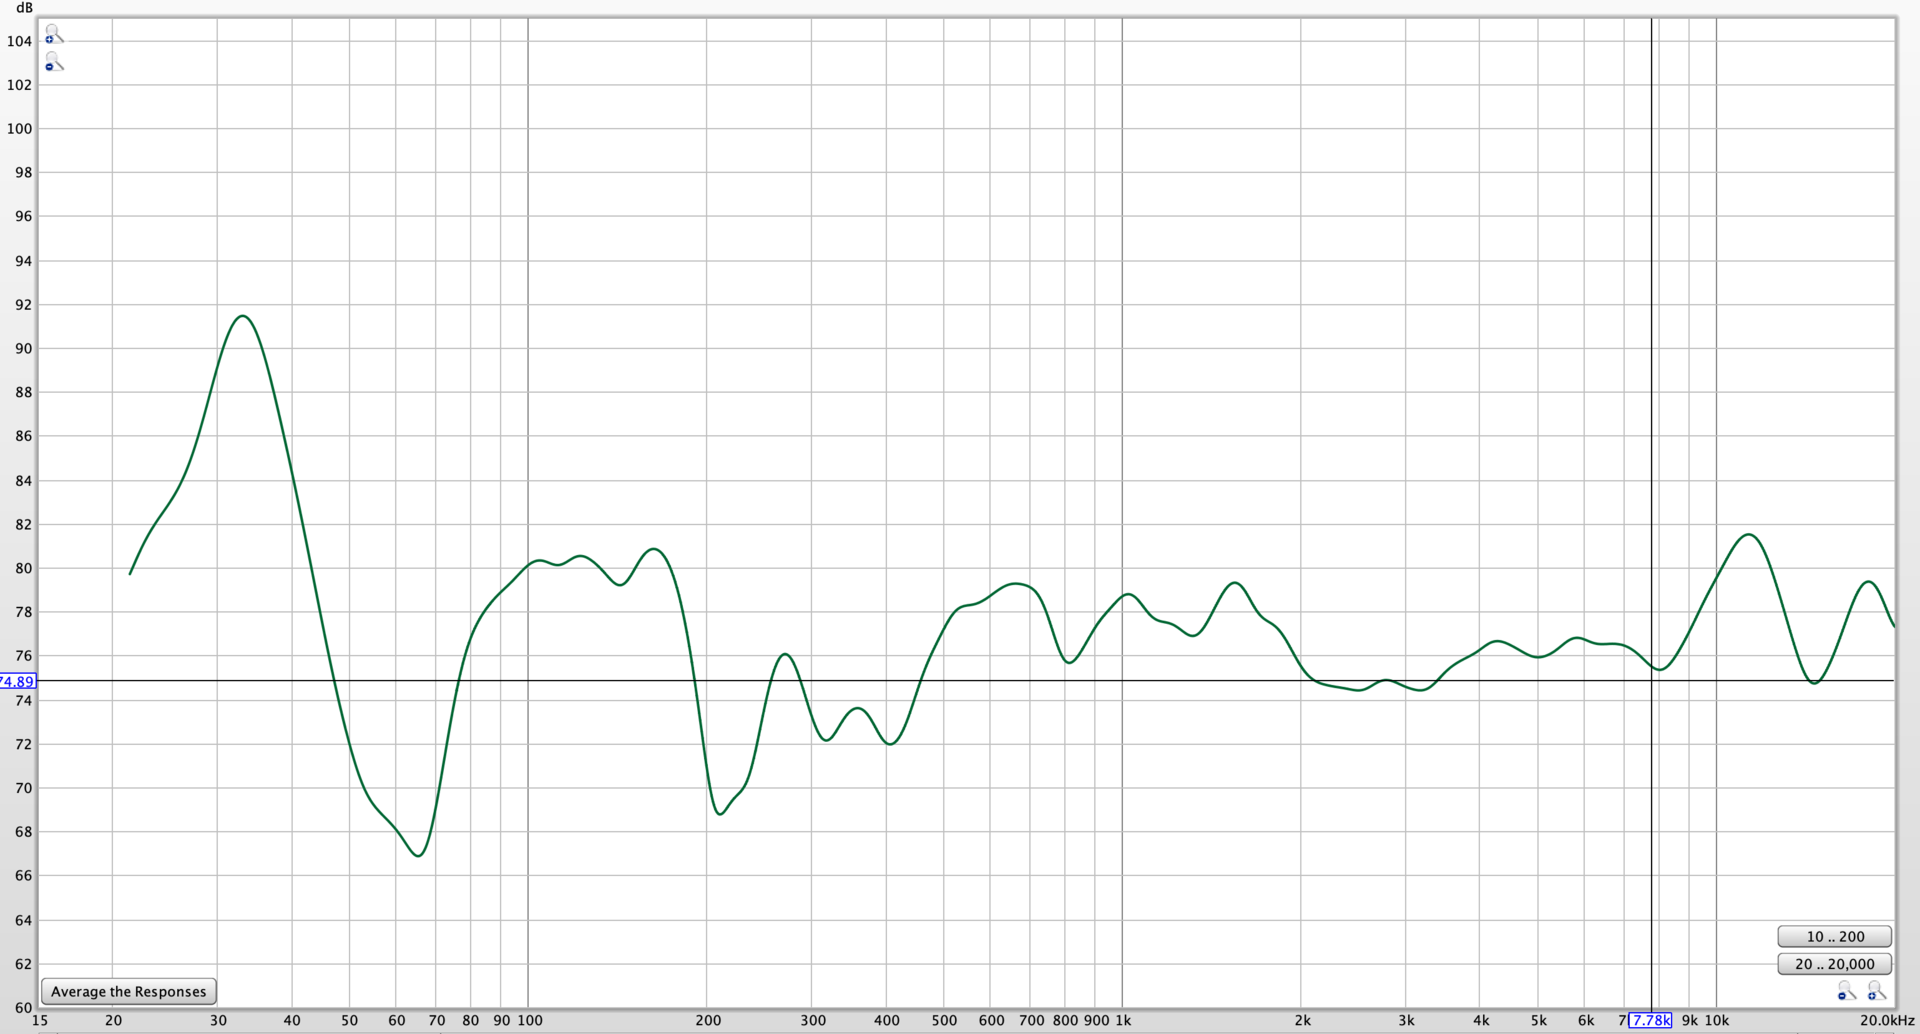Screen dimensions: 1920x1034
Task: Click the 10k label on the frequency axis
Action: click(x=1717, y=1020)
